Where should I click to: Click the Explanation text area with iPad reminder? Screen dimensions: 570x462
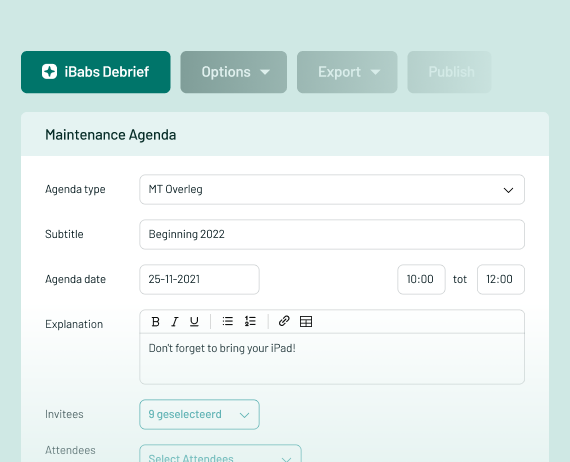[x=332, y=359]
